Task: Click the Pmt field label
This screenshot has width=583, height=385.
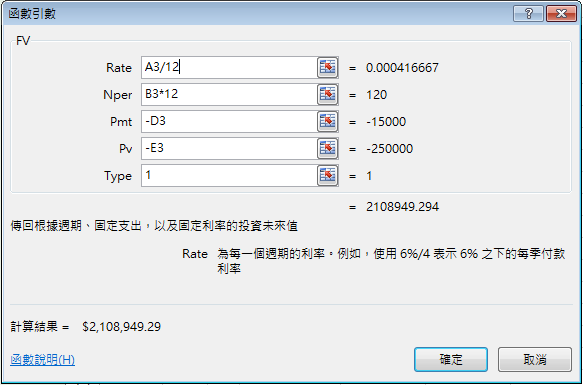Action: click(121, 122)
